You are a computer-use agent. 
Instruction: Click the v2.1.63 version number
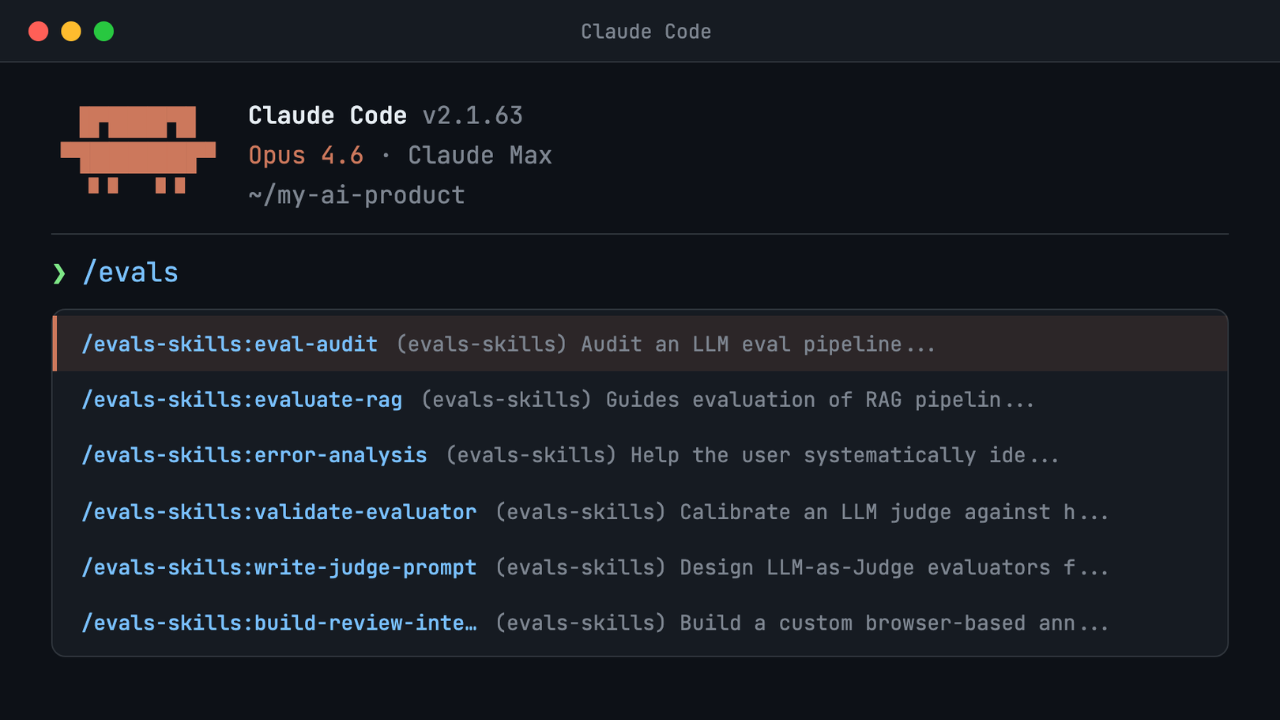coord(473,116)
